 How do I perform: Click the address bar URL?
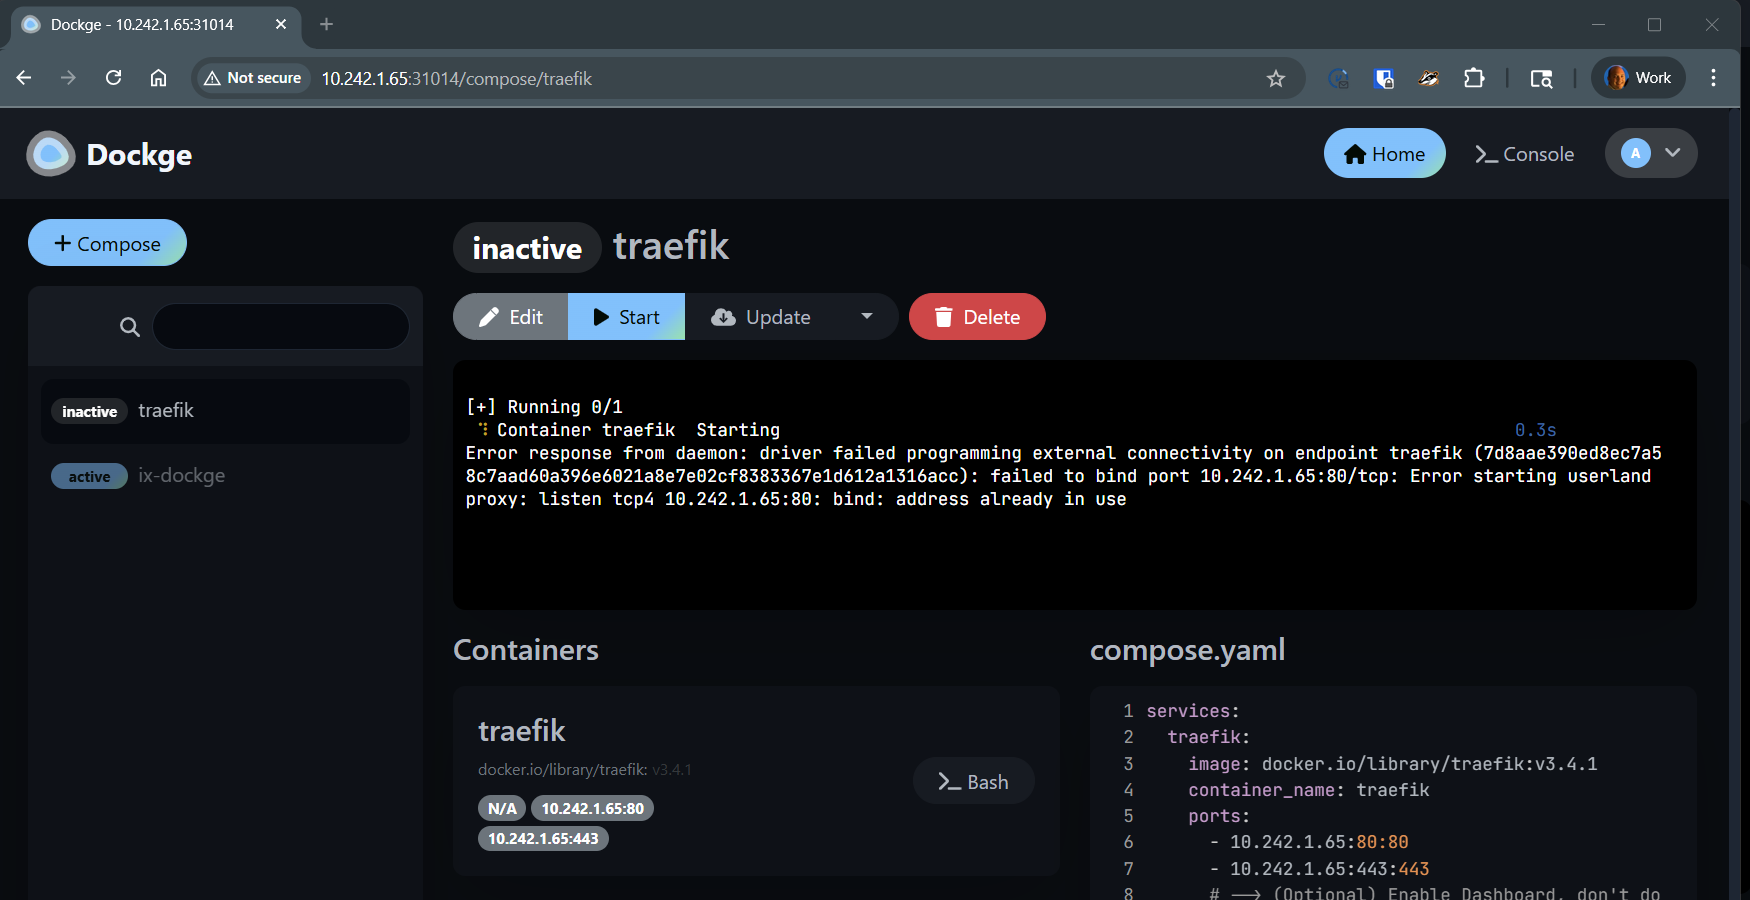[457, 78]
